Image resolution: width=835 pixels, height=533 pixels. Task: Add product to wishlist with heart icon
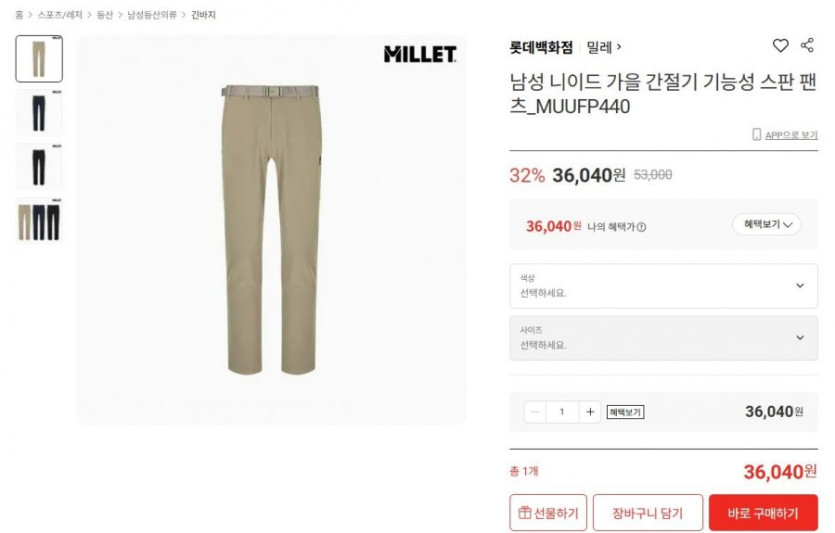coord(780,46)
